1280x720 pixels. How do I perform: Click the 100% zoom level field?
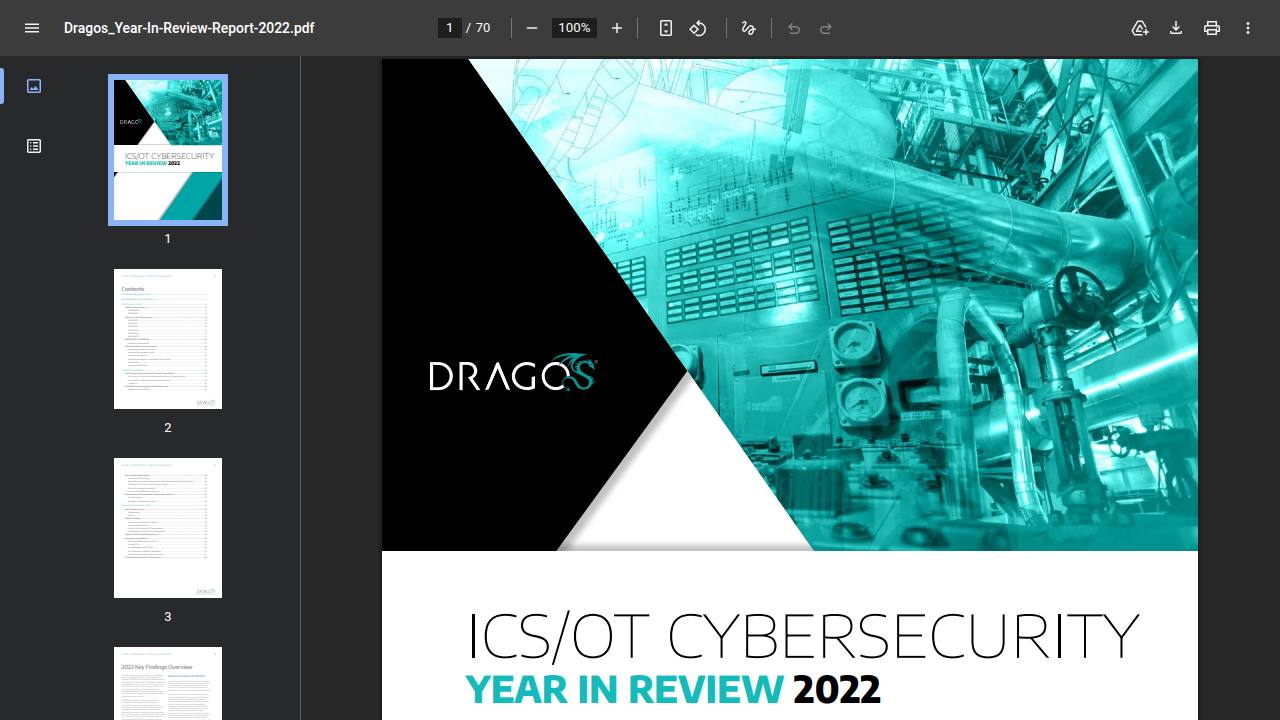click(x=574, y=28)
